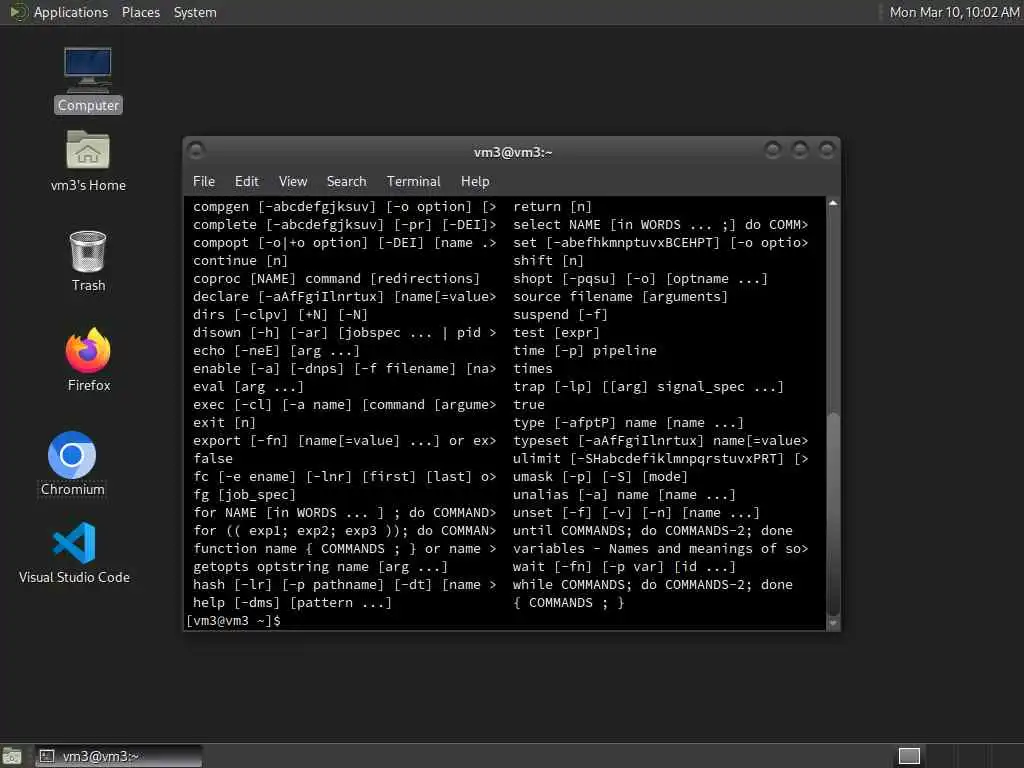Image resolution: width=1024 pixels, height=768 pixels.
Task: Select the vm3@vm3:~ taskbar window button
Action: (x=118, y=756)
